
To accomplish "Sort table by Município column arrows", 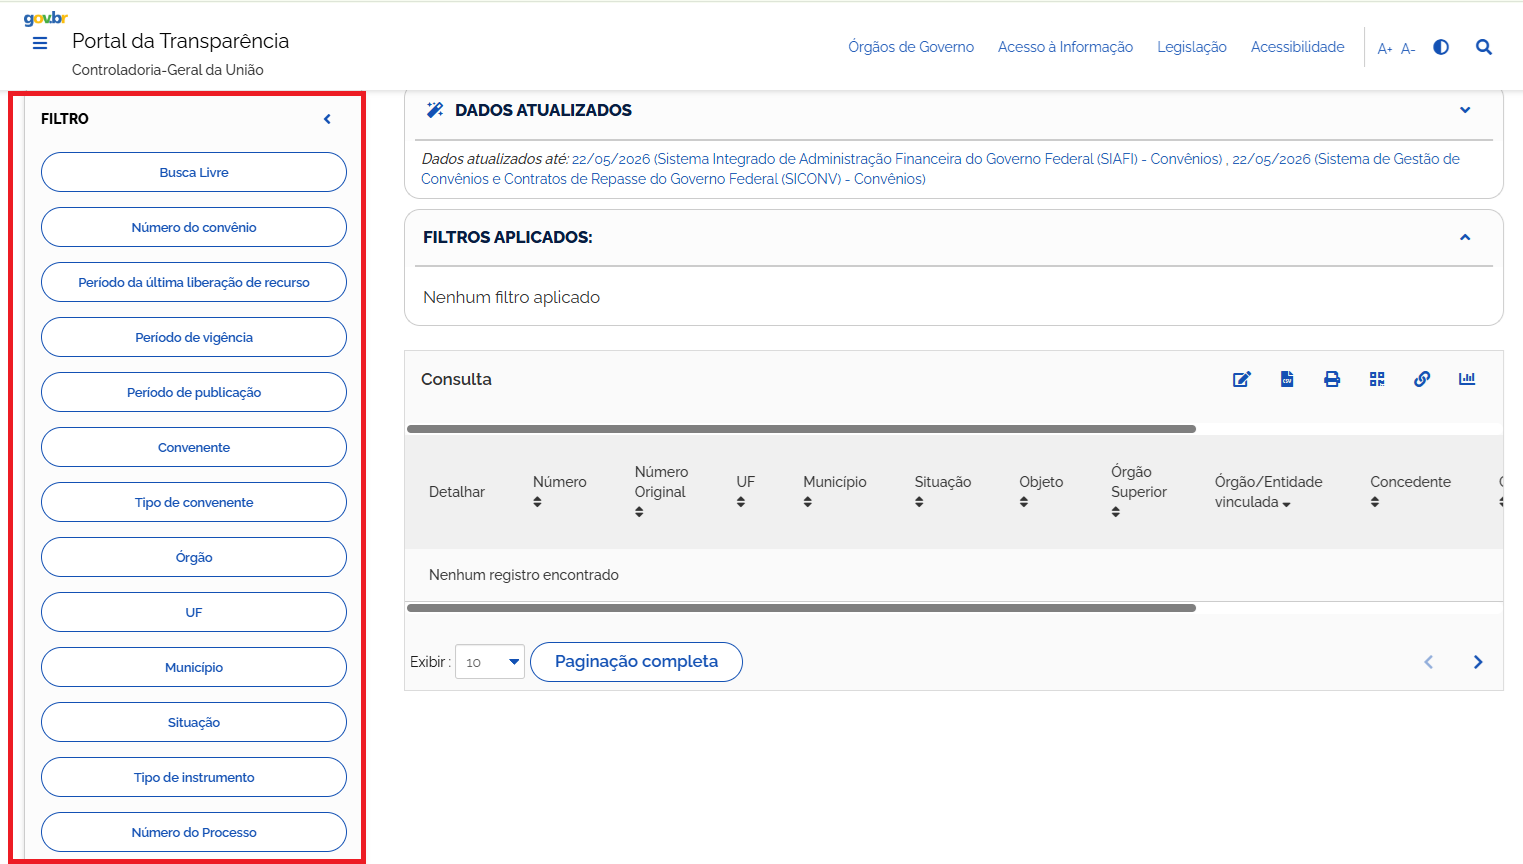I will point(808,502).
